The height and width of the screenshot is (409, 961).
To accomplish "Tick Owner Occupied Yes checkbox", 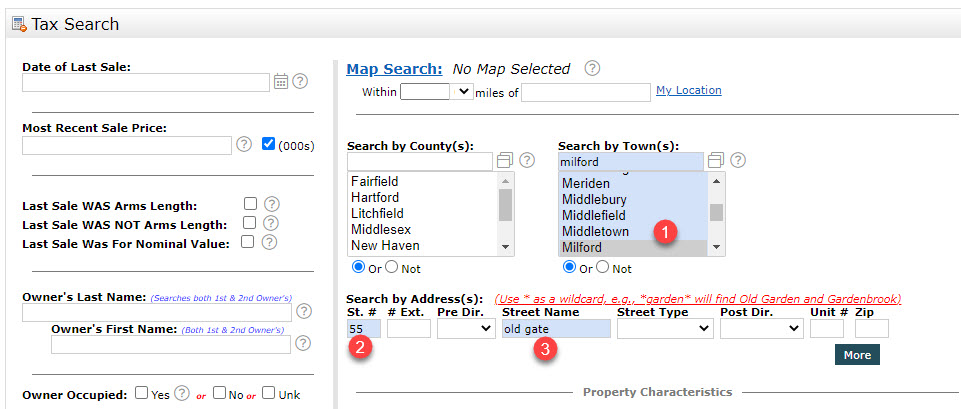I will coord(142,394).
